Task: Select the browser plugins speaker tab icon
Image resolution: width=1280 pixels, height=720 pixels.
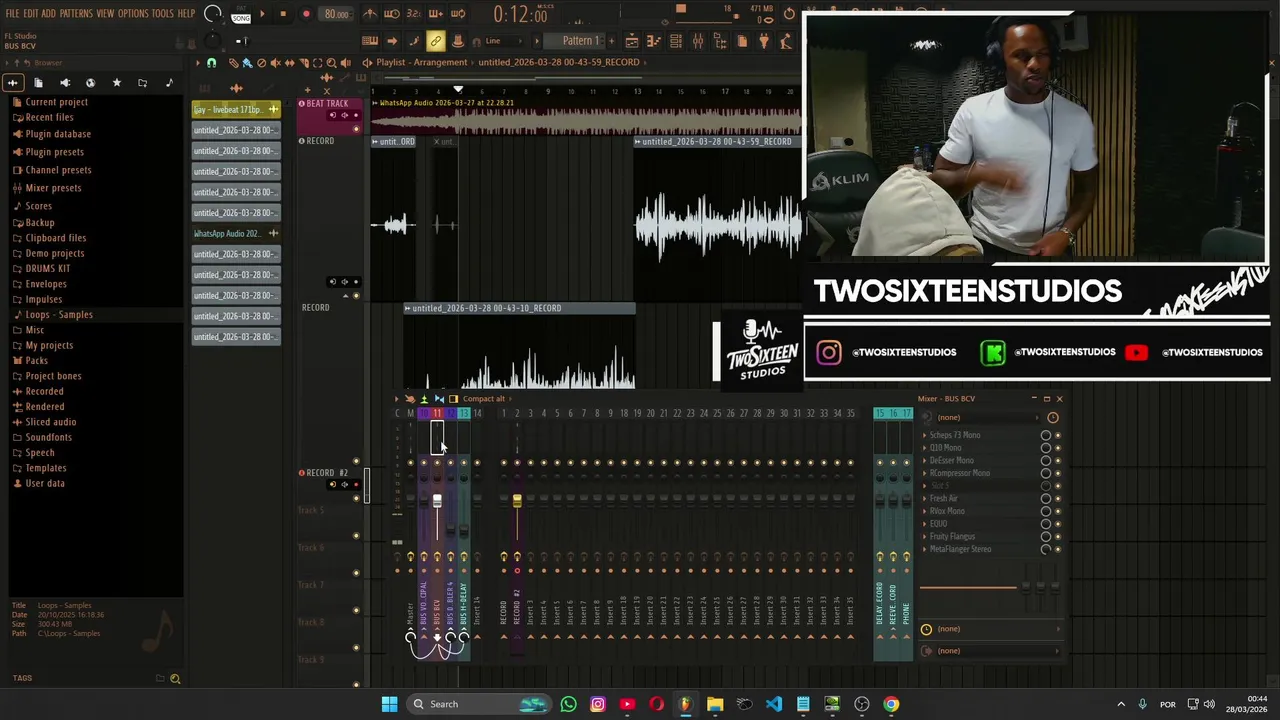Action: [x=64, y=83]
